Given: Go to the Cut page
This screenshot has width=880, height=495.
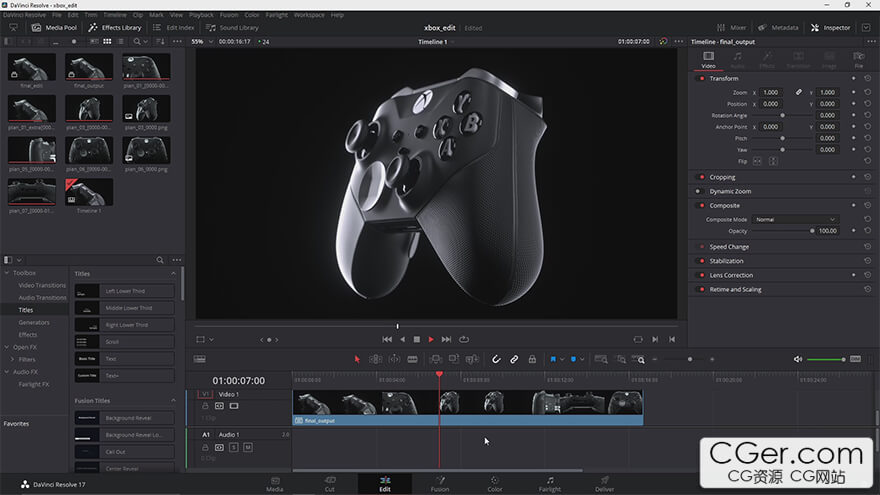Looking at the screenshot, I should 329,484.
